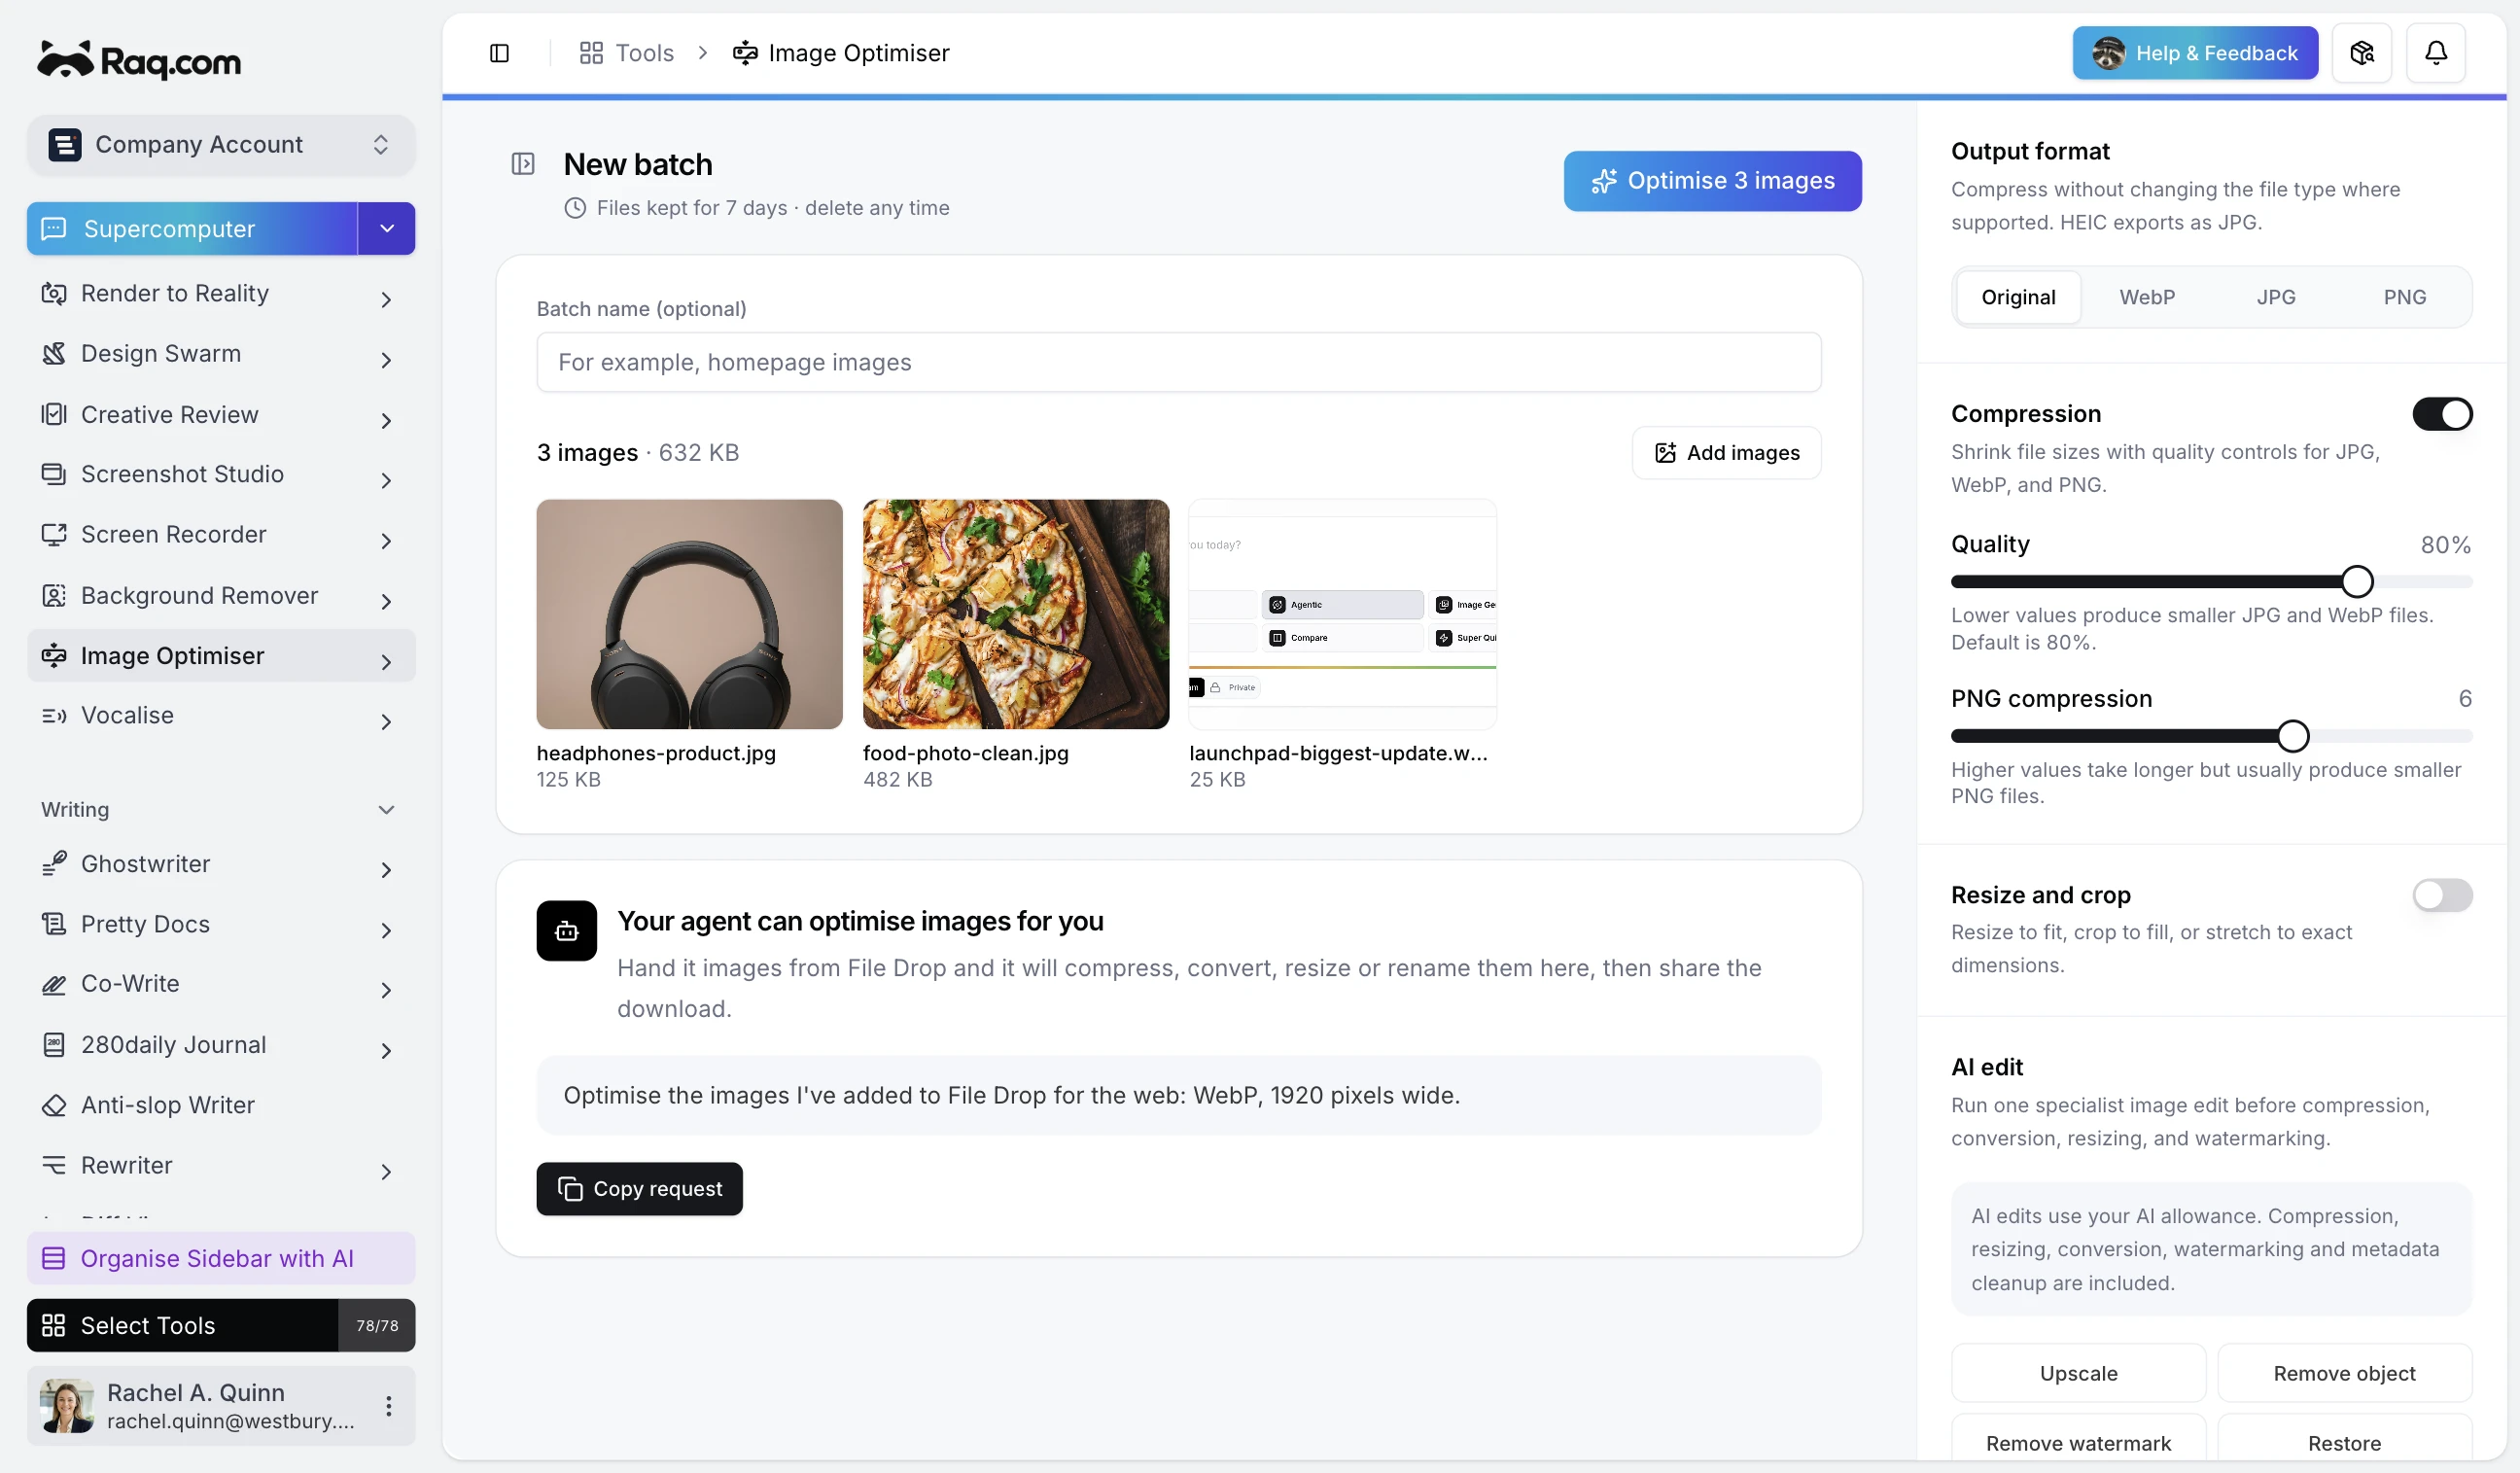Click Optimise 3 images button
The image size is (2520, 1473).
coord(1712,181)
